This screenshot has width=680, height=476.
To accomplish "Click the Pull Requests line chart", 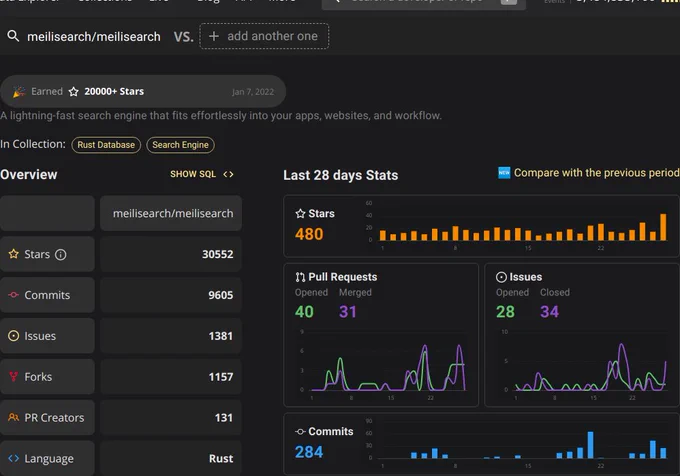I will (x=384, y=367).
